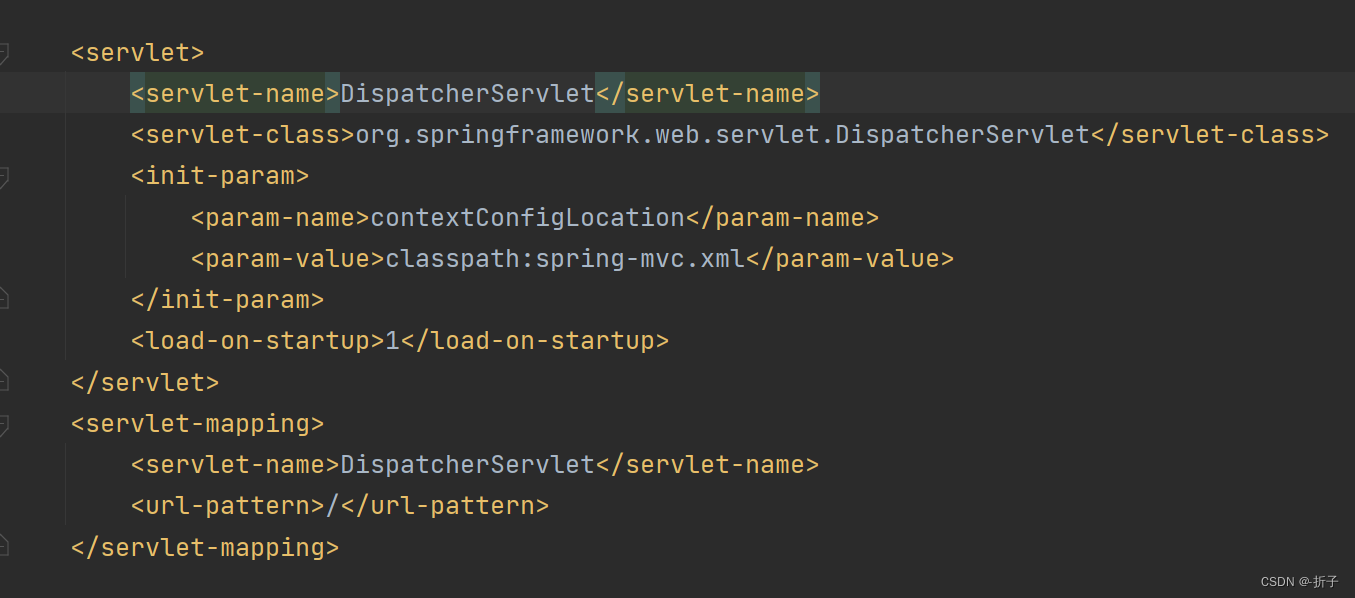
Task: Click the closing </url-pattern> tag
Action: point(444,505)
